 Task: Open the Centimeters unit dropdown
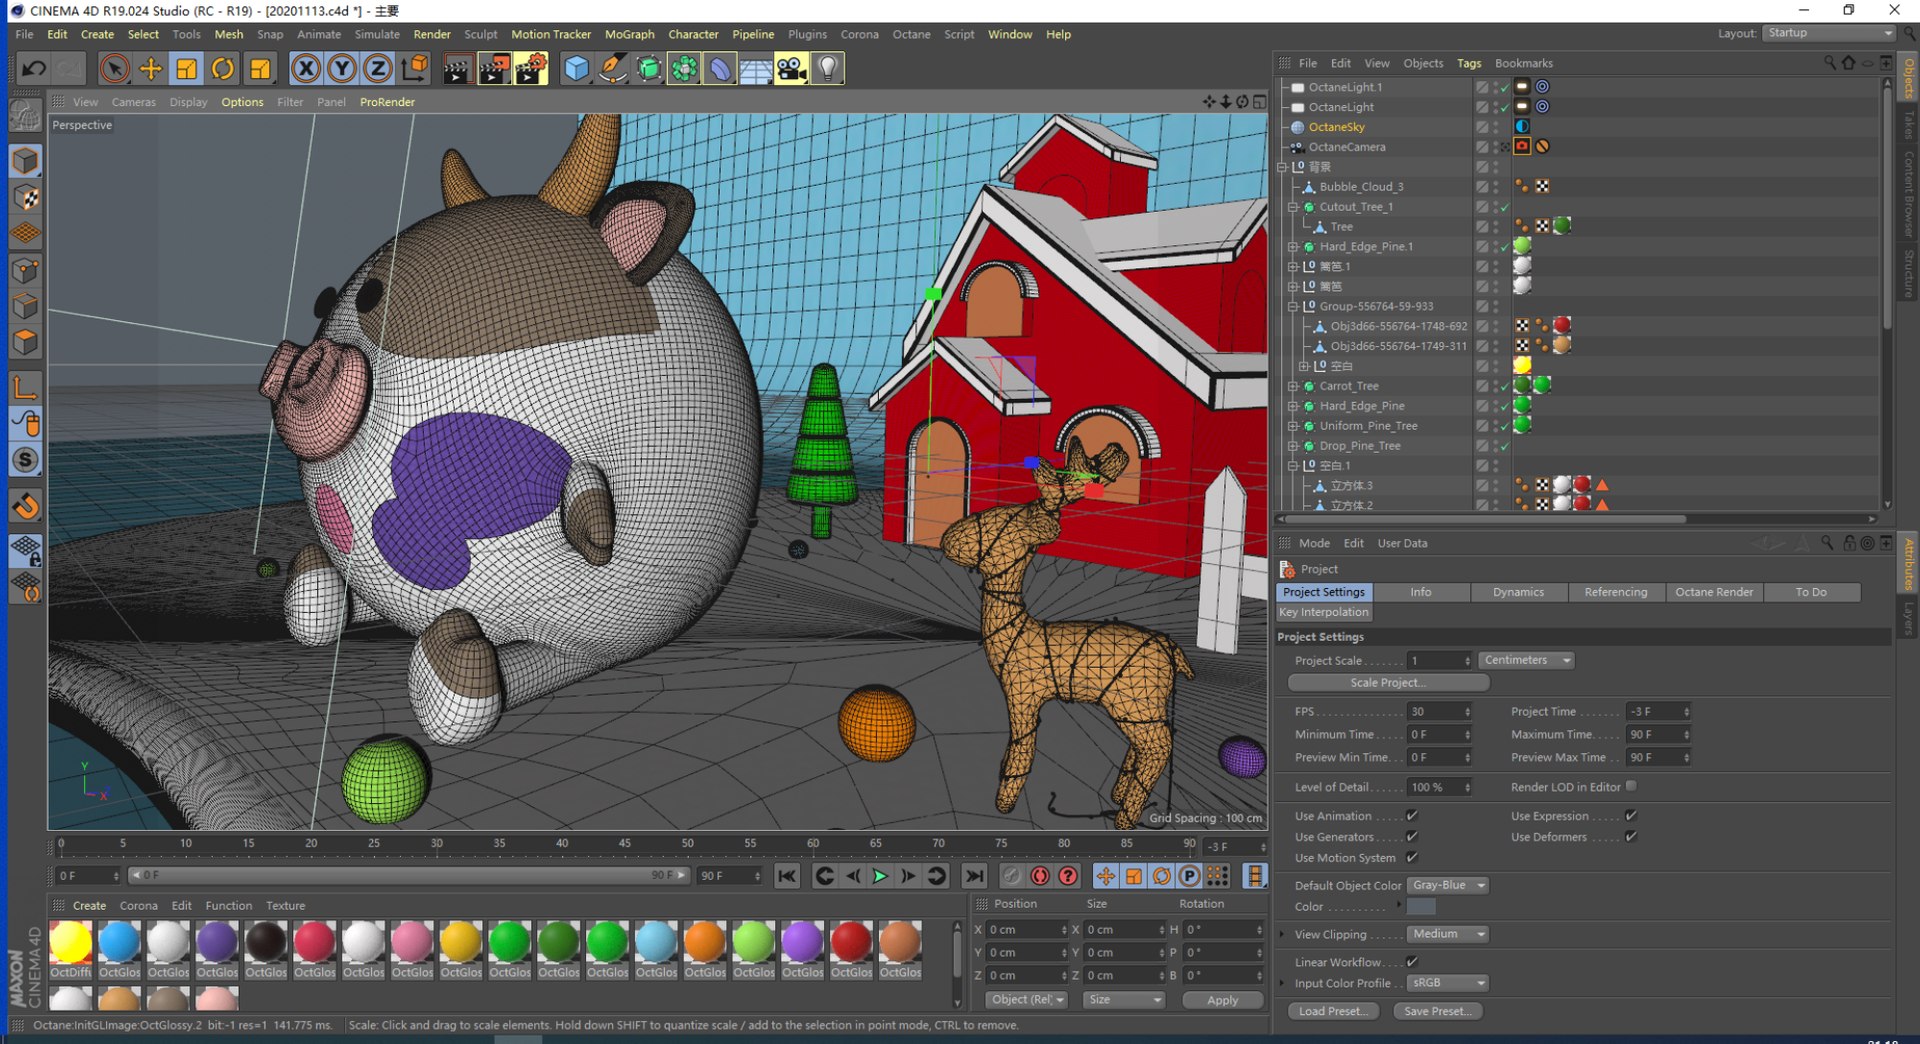pyautogui.click(x=1526, y=660)
